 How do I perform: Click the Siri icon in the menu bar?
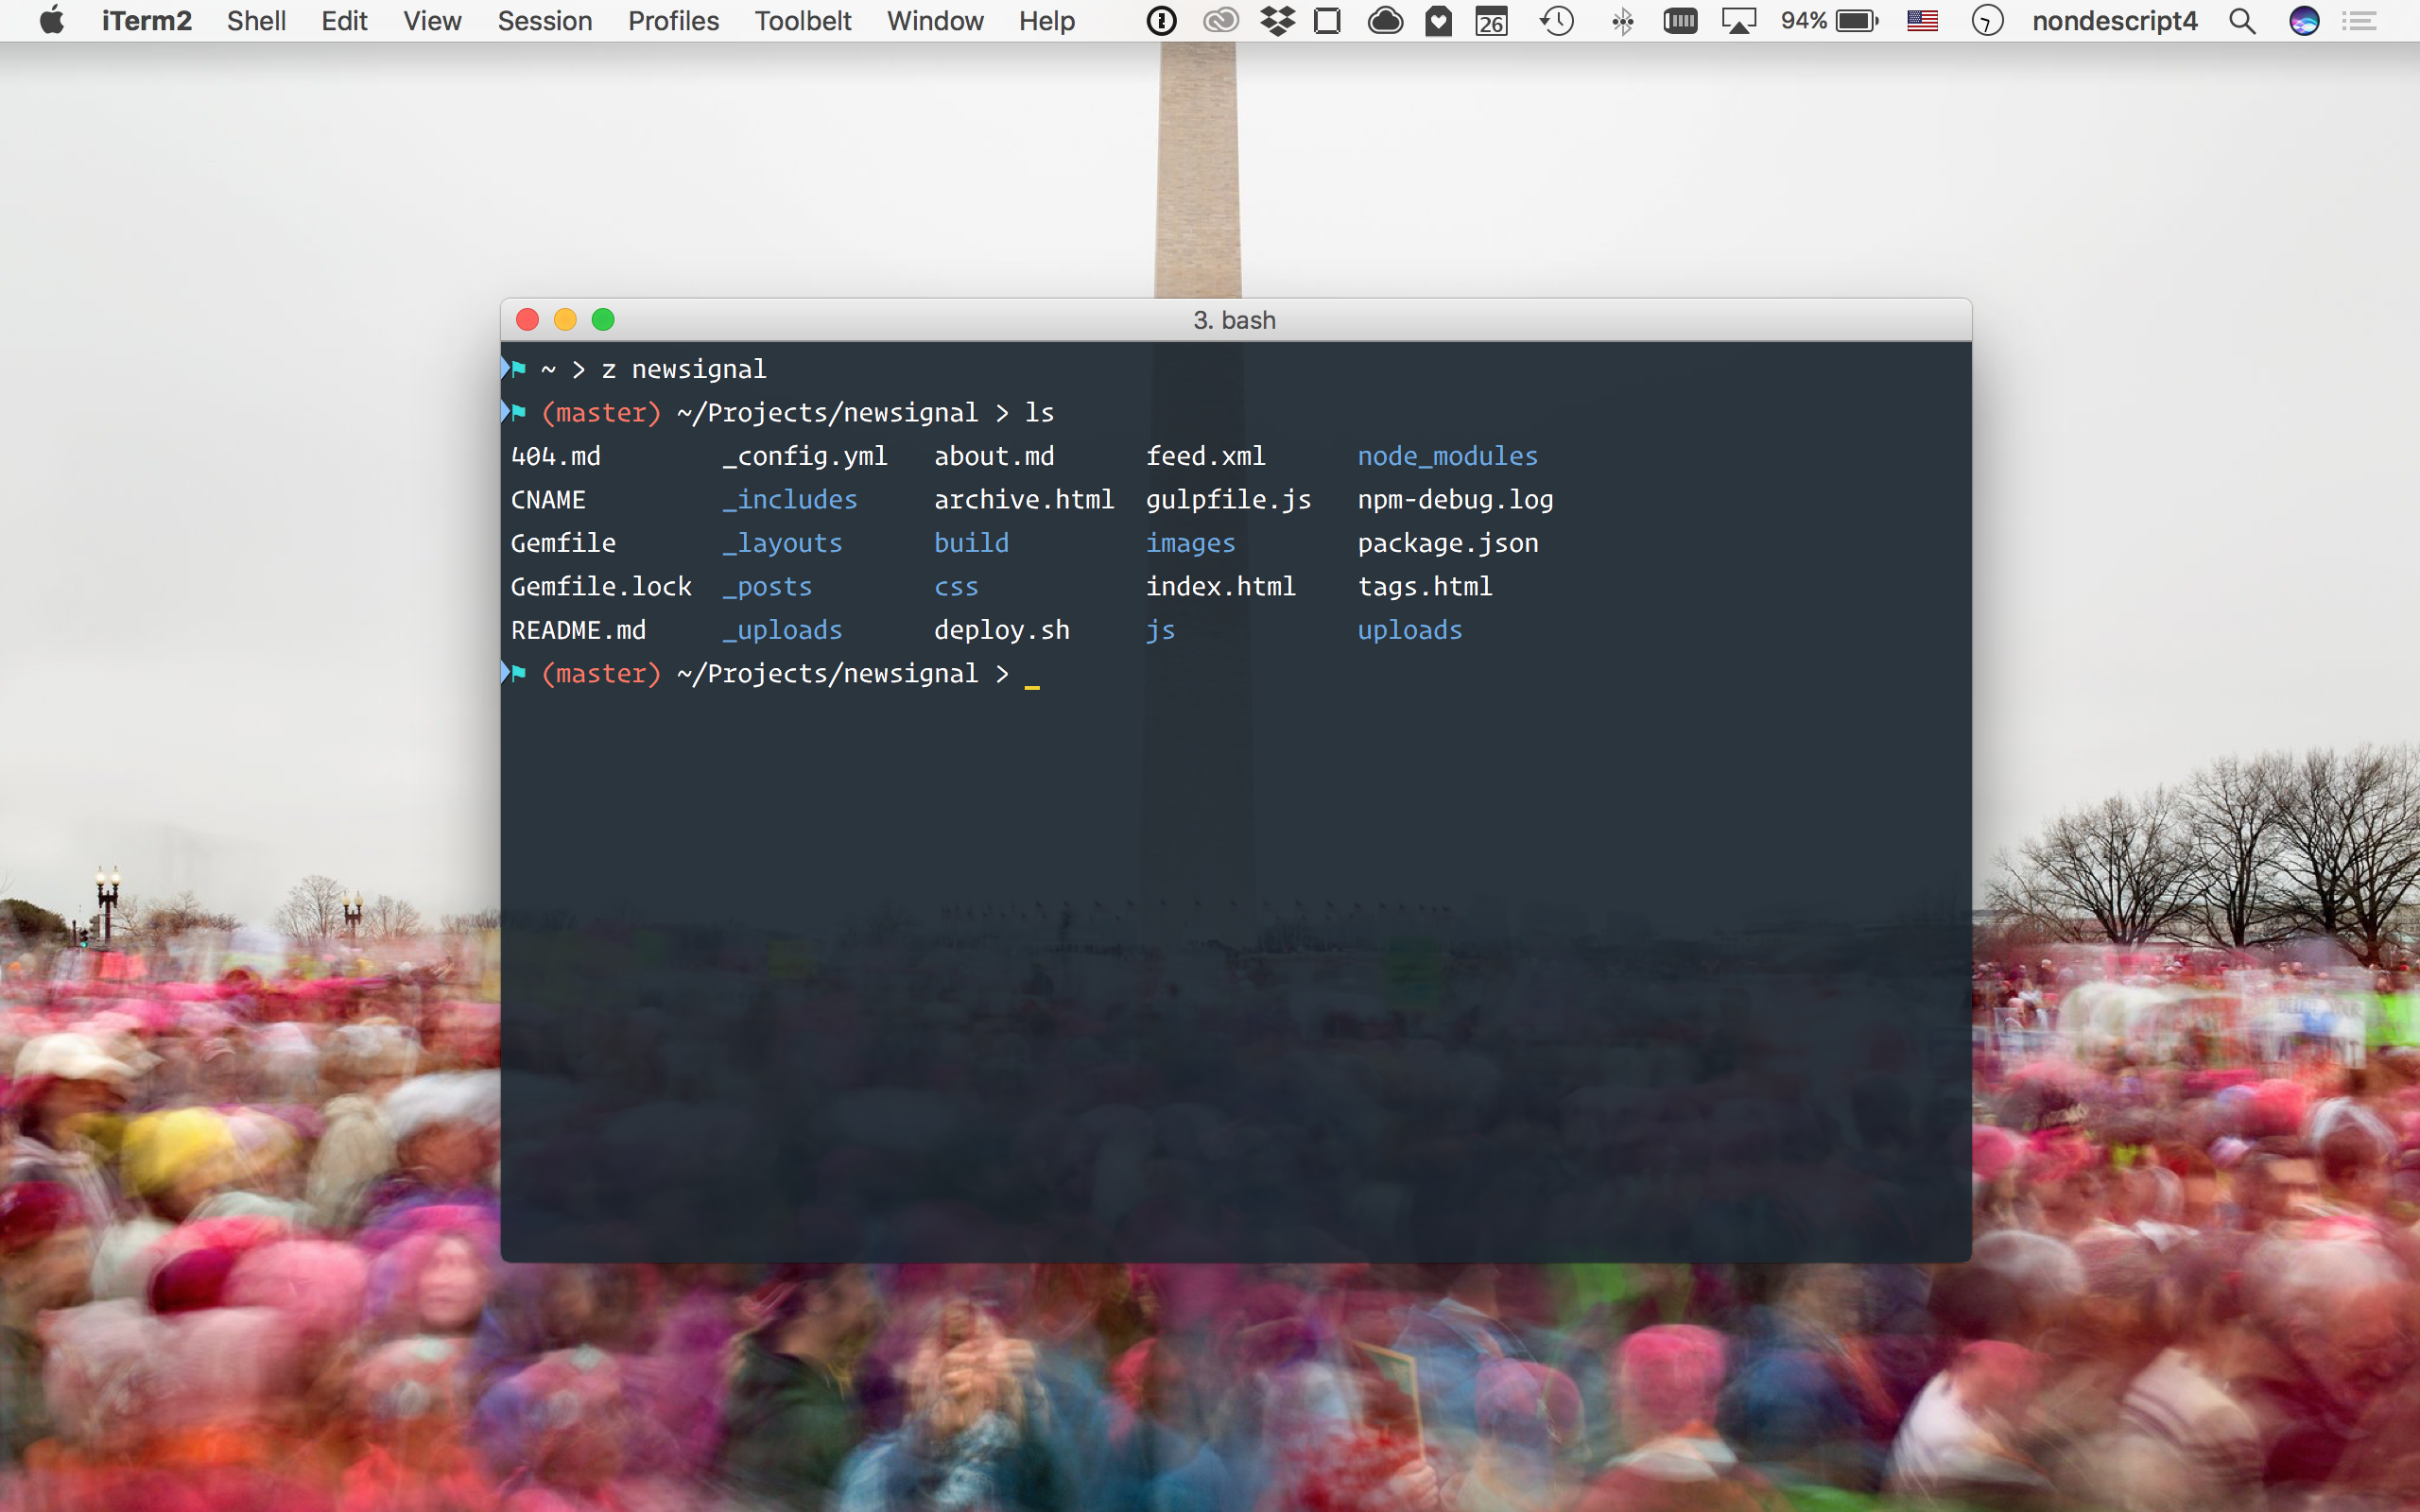pyautogui.click(x=2304, y=20)
